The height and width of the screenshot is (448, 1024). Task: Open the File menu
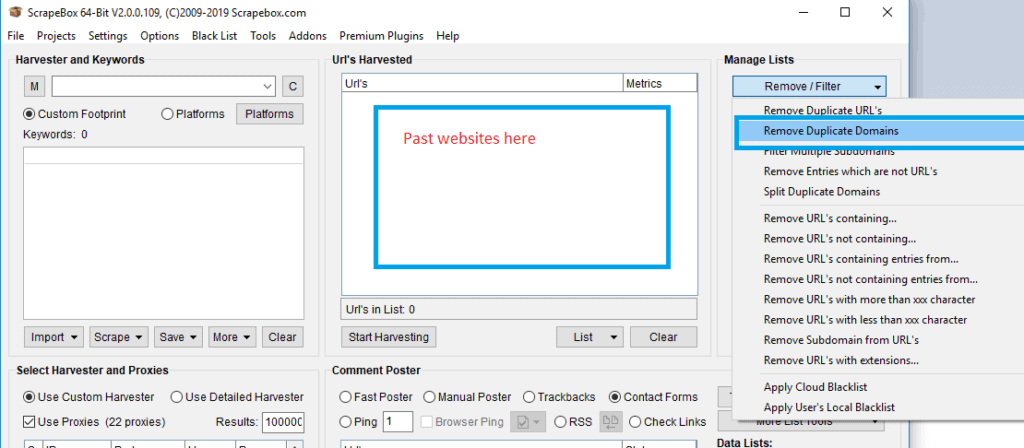[16, 36]
